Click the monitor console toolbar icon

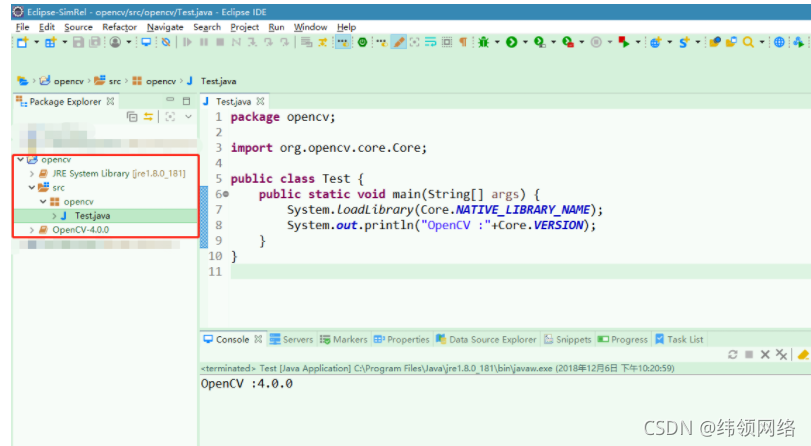coord(146,42)
